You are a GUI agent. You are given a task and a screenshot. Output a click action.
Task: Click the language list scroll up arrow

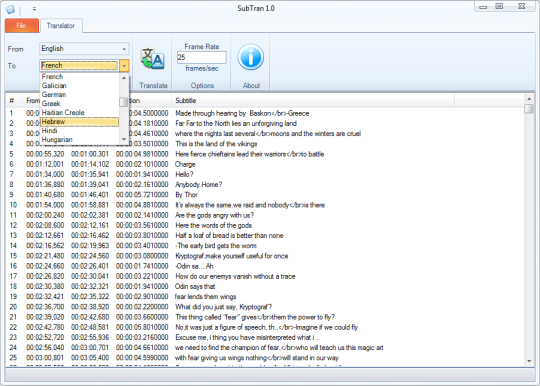point(124,78)
